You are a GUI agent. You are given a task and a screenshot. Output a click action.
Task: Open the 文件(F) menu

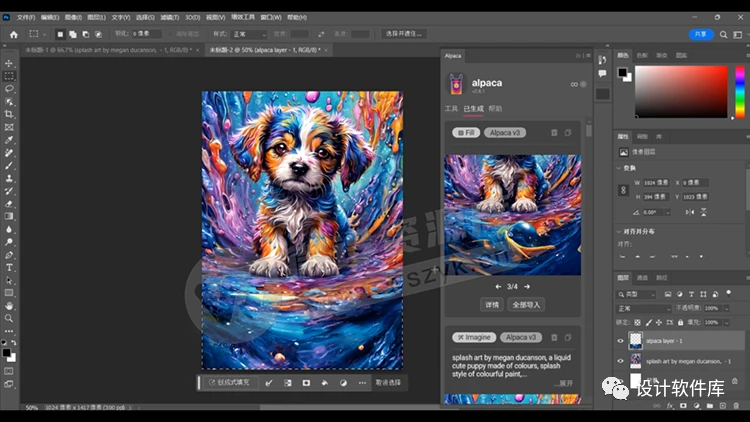tap(26, 17)
